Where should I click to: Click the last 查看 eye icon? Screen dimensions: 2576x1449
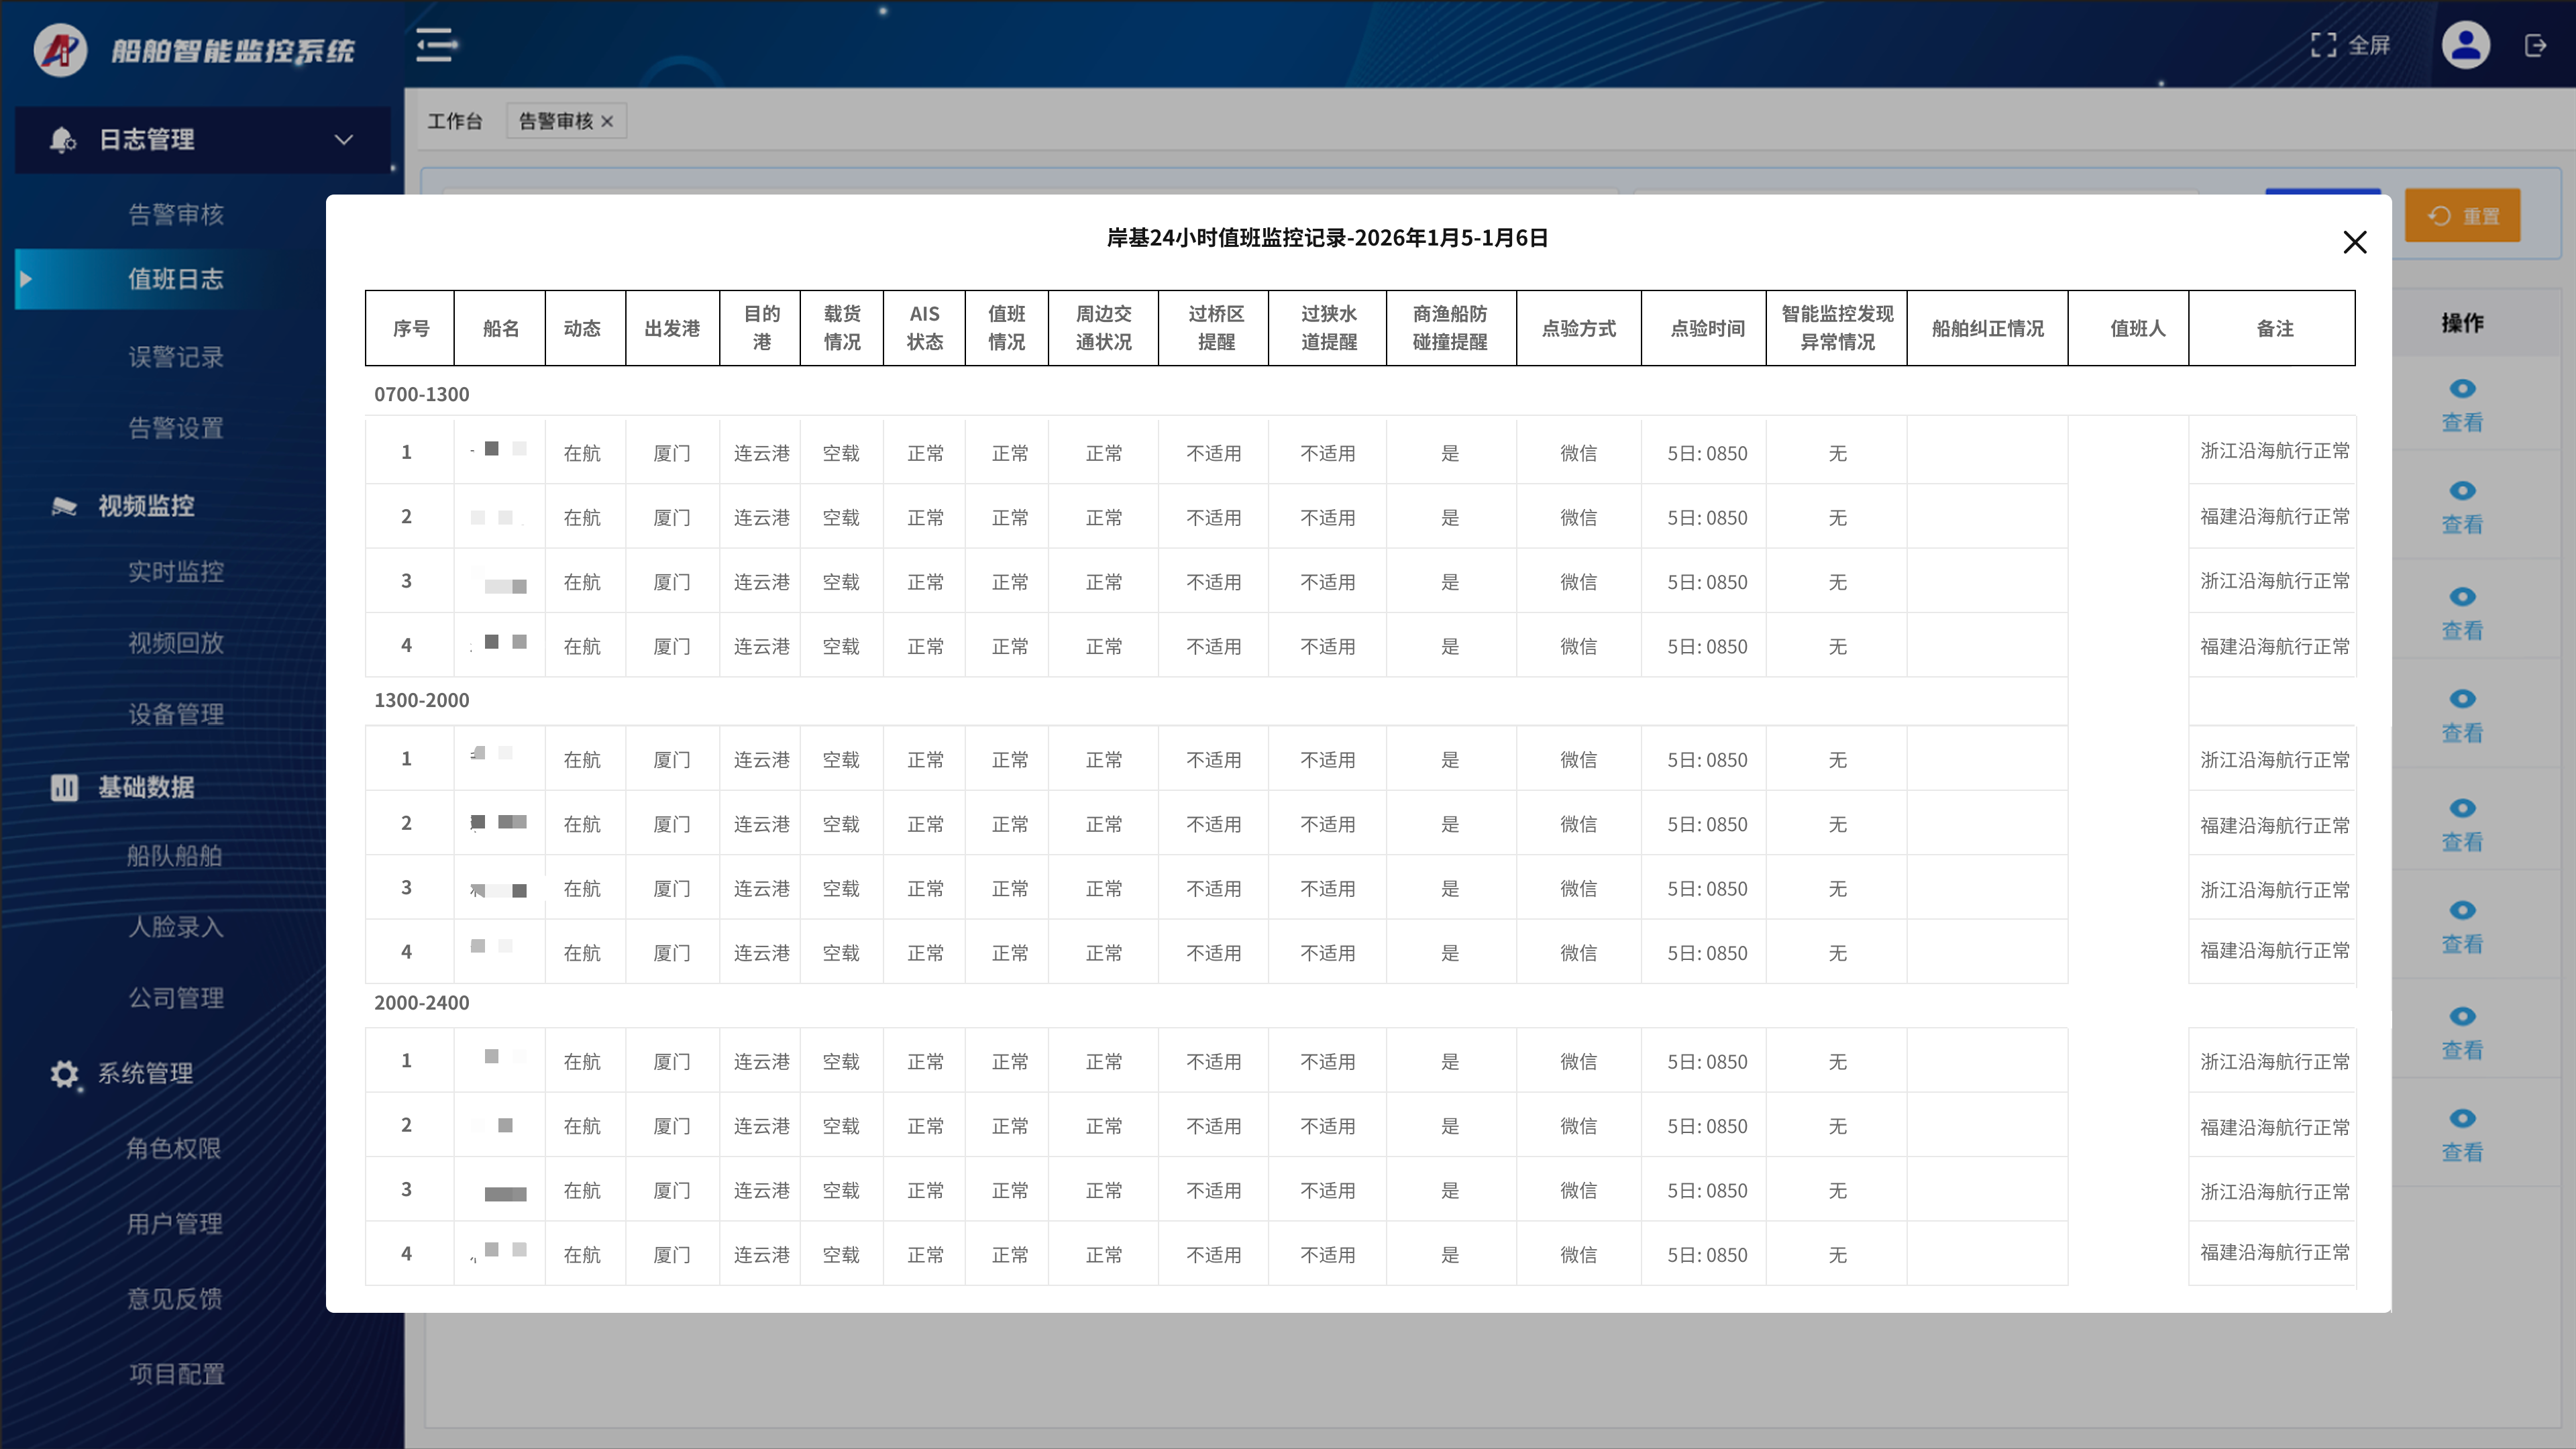pyautogui.click(x=2462, y=1118)
